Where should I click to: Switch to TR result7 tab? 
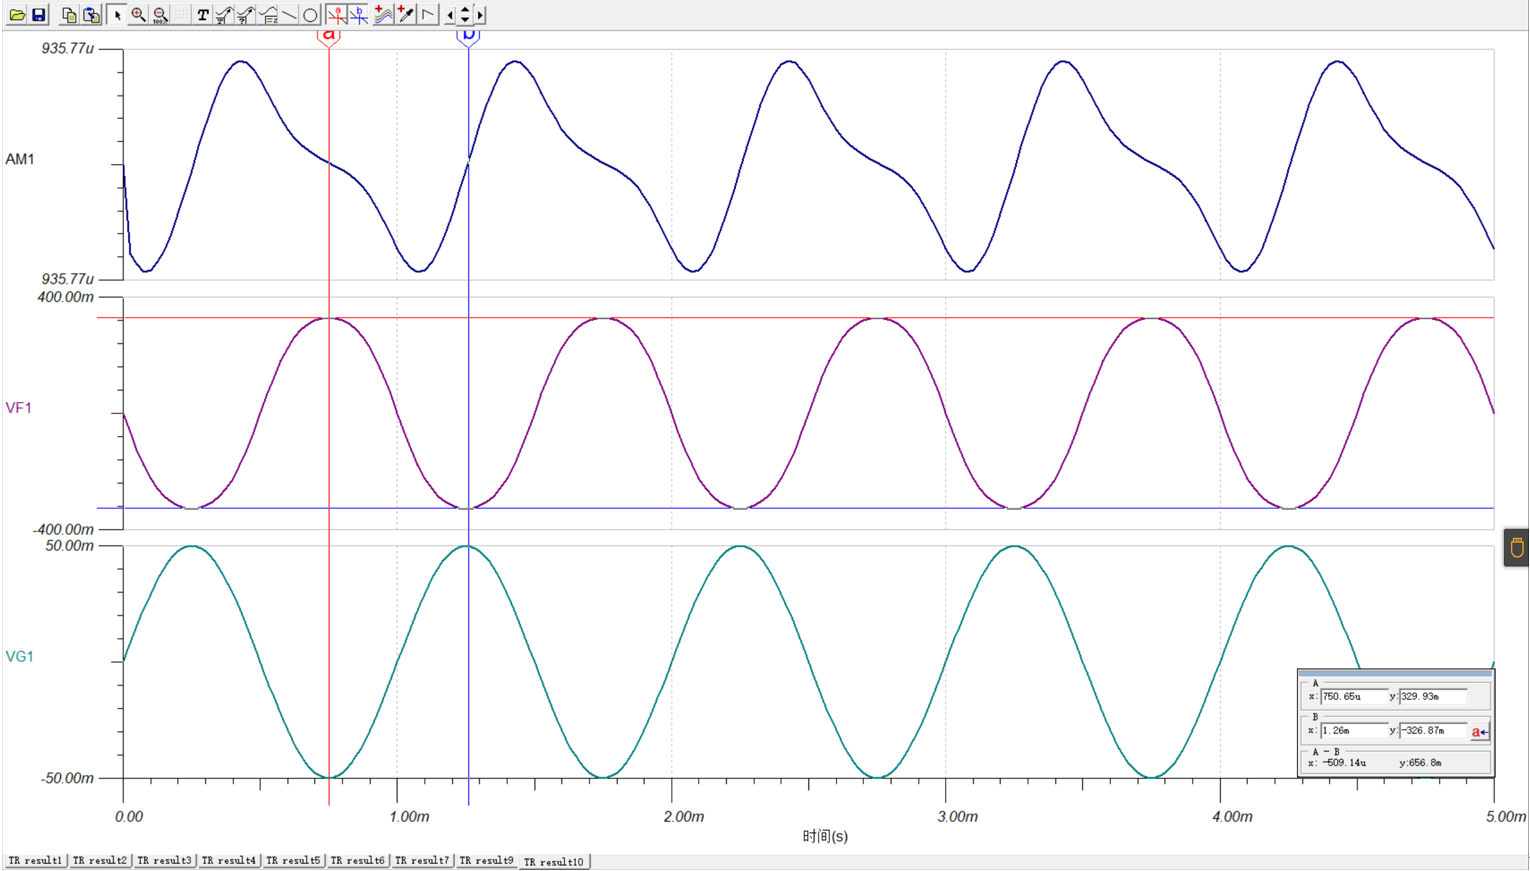[x=422, y=860]
